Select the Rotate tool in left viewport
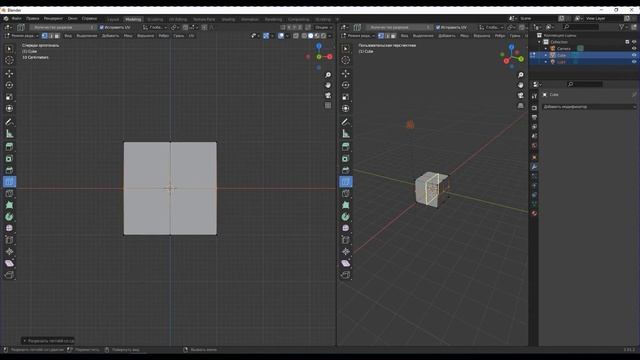The width and height of the screenshot is (640, 360). coord(9,85)
